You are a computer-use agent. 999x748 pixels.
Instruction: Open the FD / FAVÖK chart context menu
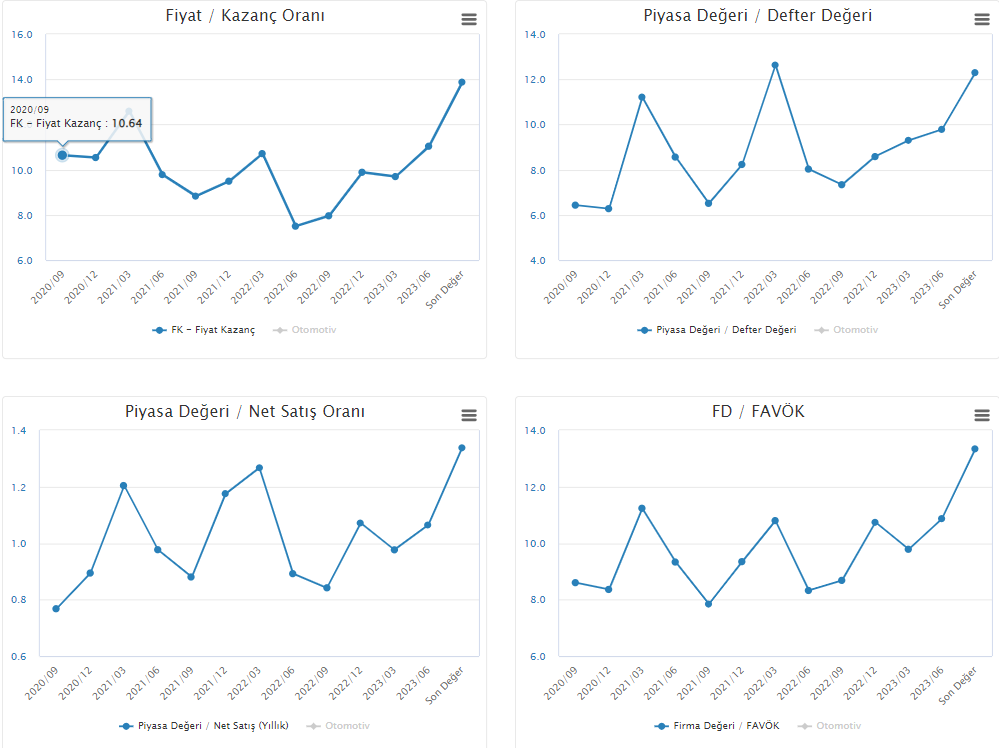click(981, 415)
